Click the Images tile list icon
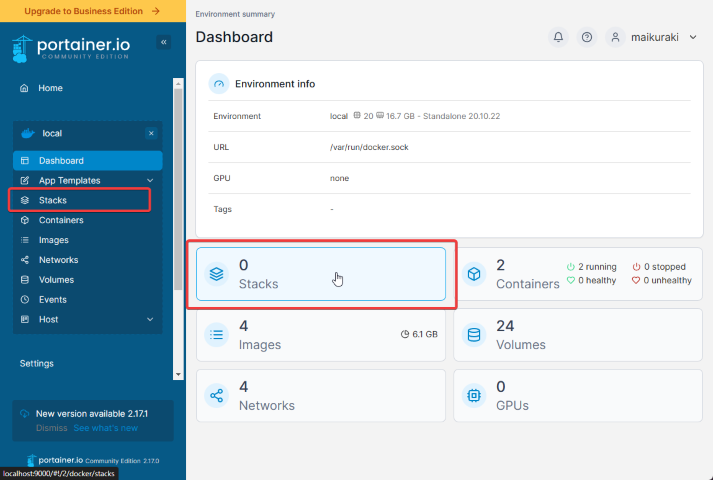 [x=216, y=335]
